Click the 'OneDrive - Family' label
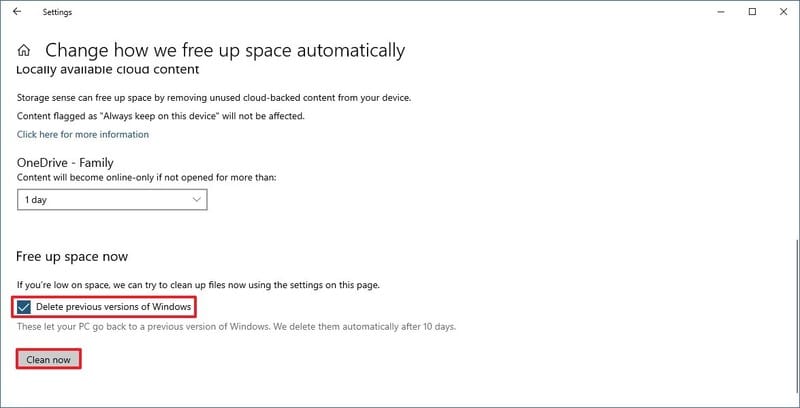Viewport: 800px width, 408px height. (65, 162)
